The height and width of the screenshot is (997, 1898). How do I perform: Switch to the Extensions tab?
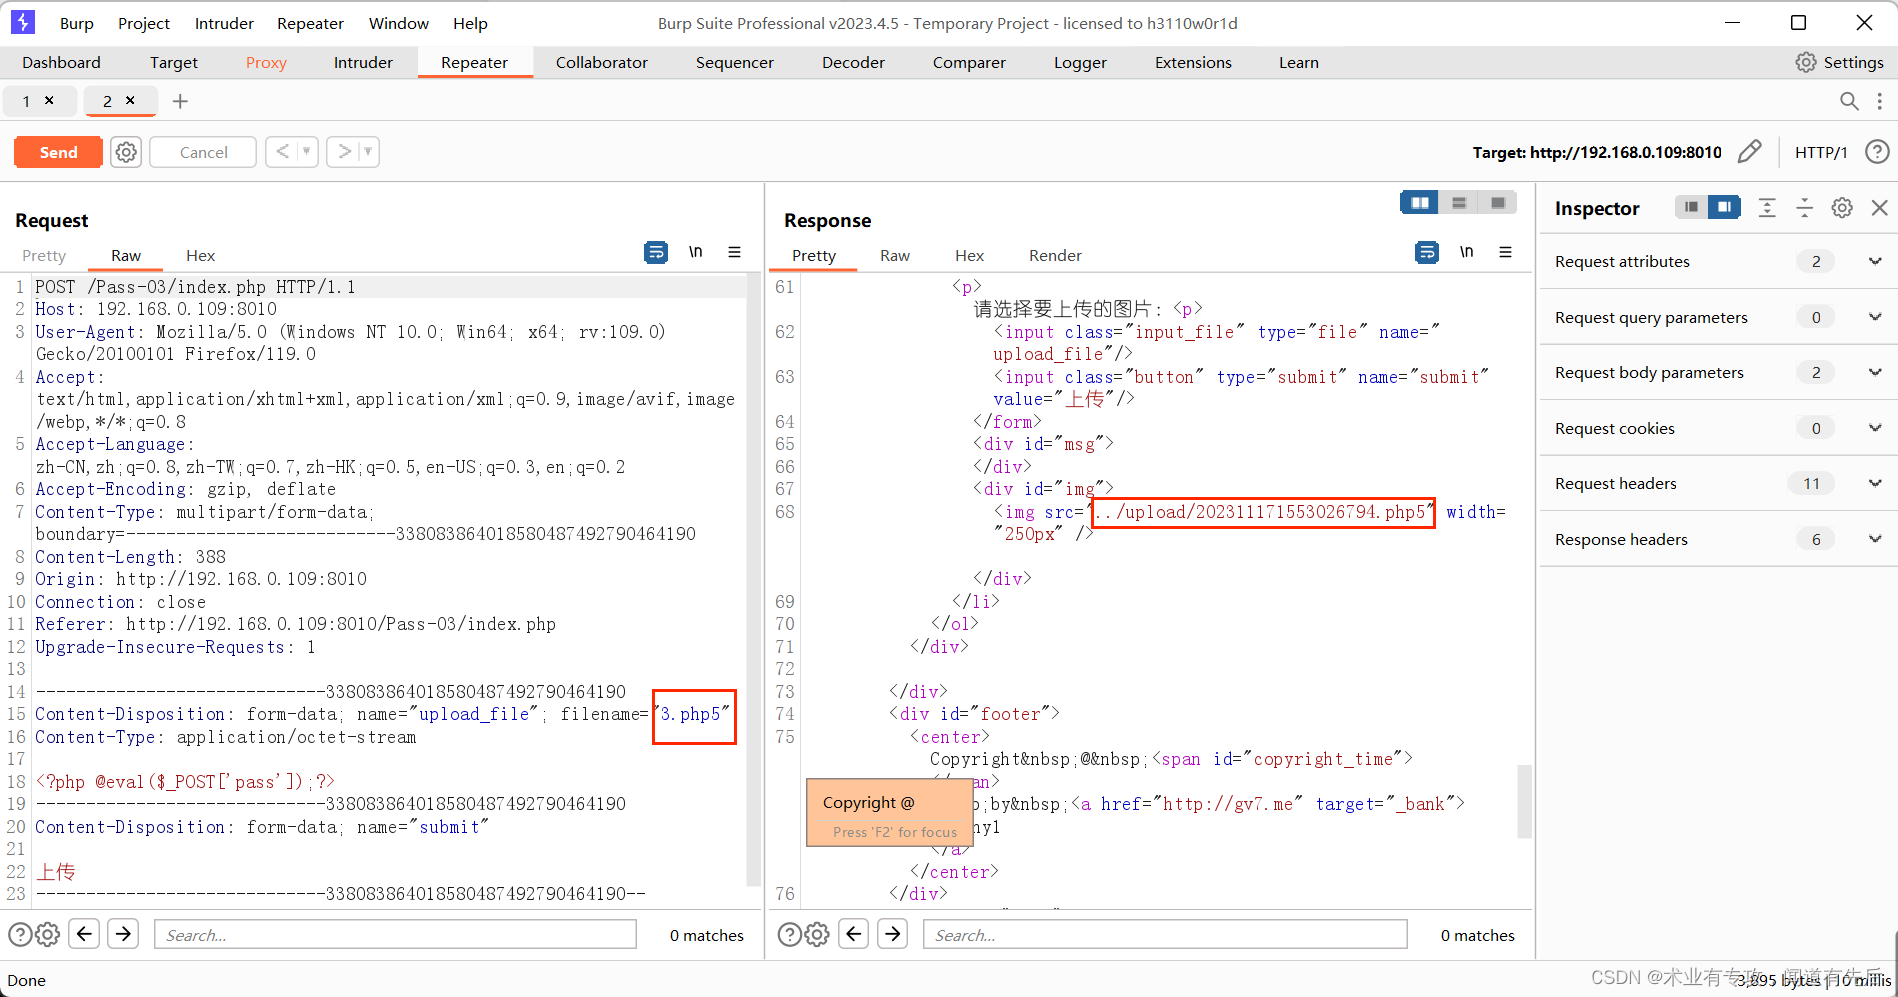coord(1193,62)
